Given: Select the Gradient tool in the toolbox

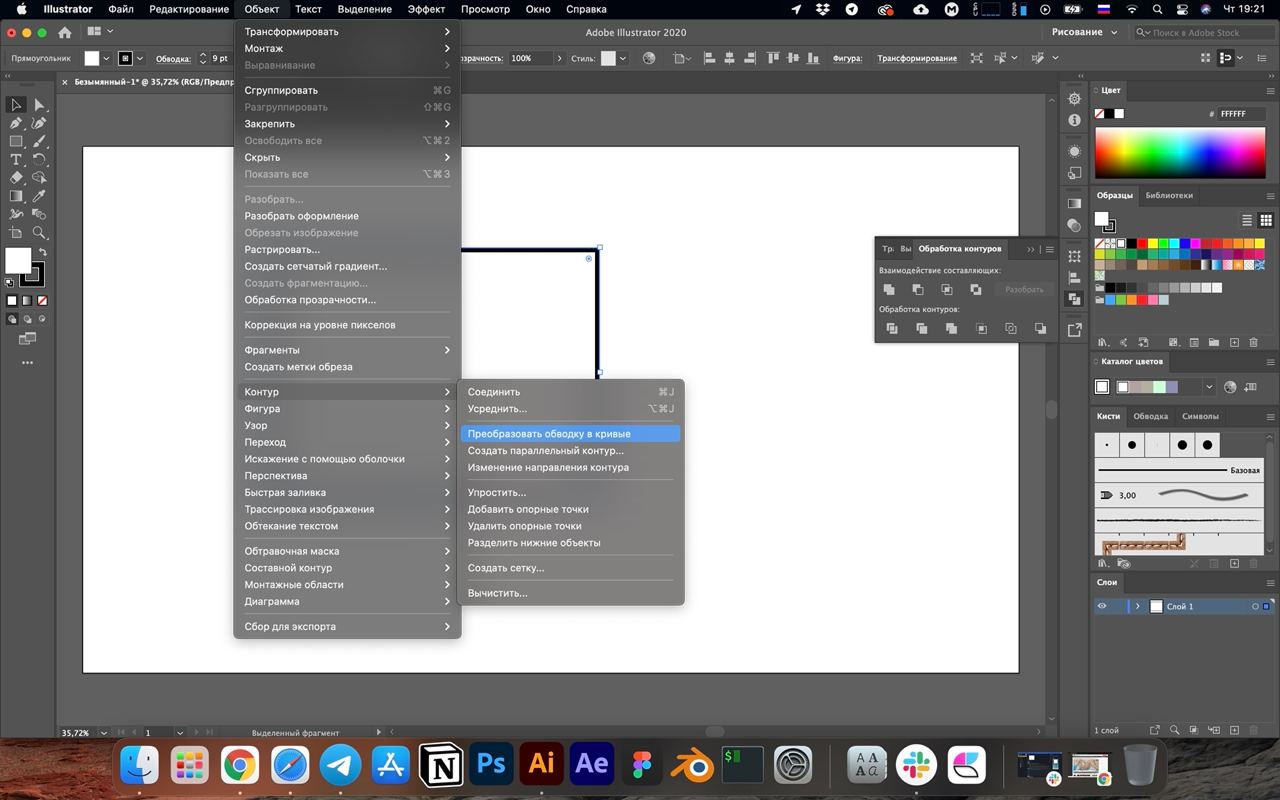Looking at the screenshot, I should click(16, 196).
